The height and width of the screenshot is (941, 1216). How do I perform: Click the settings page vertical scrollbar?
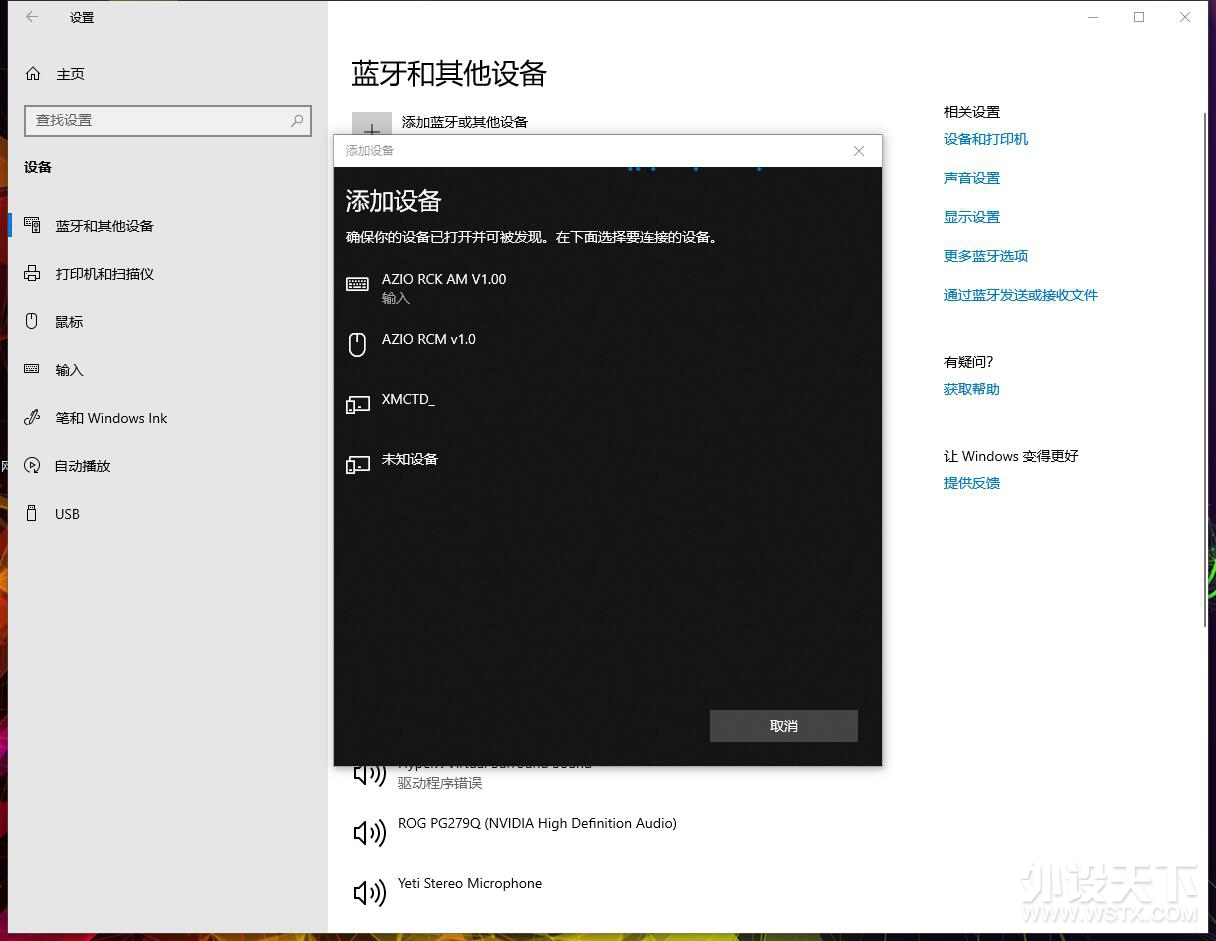[x=1206, y=370]
